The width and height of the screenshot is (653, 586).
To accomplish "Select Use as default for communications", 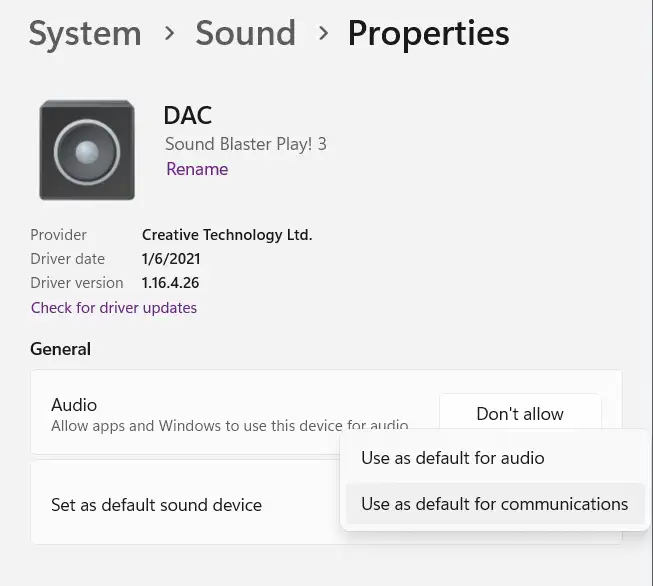I will (494, 504).
